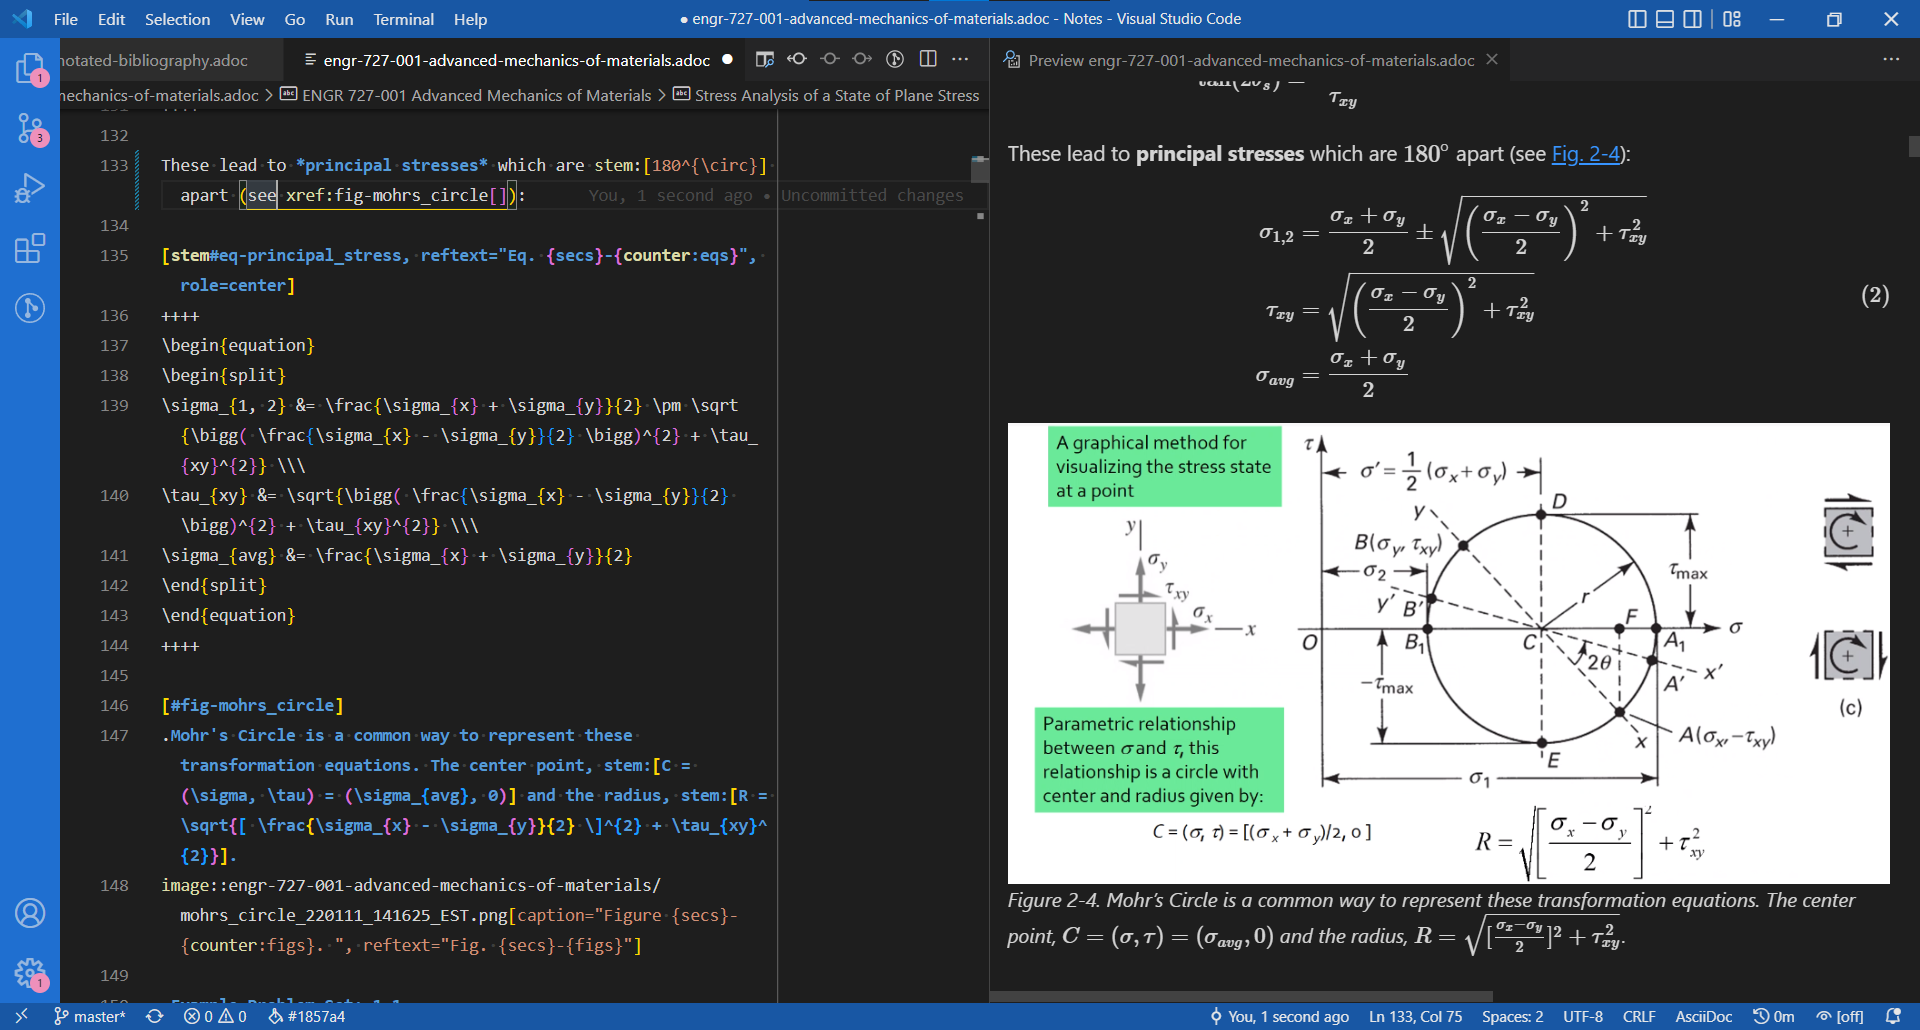The width and height of the screenshot is (1920, 1030).
Task: Click the errors and warnings count
Action: pyautogui.click(x=215, y=1016)
